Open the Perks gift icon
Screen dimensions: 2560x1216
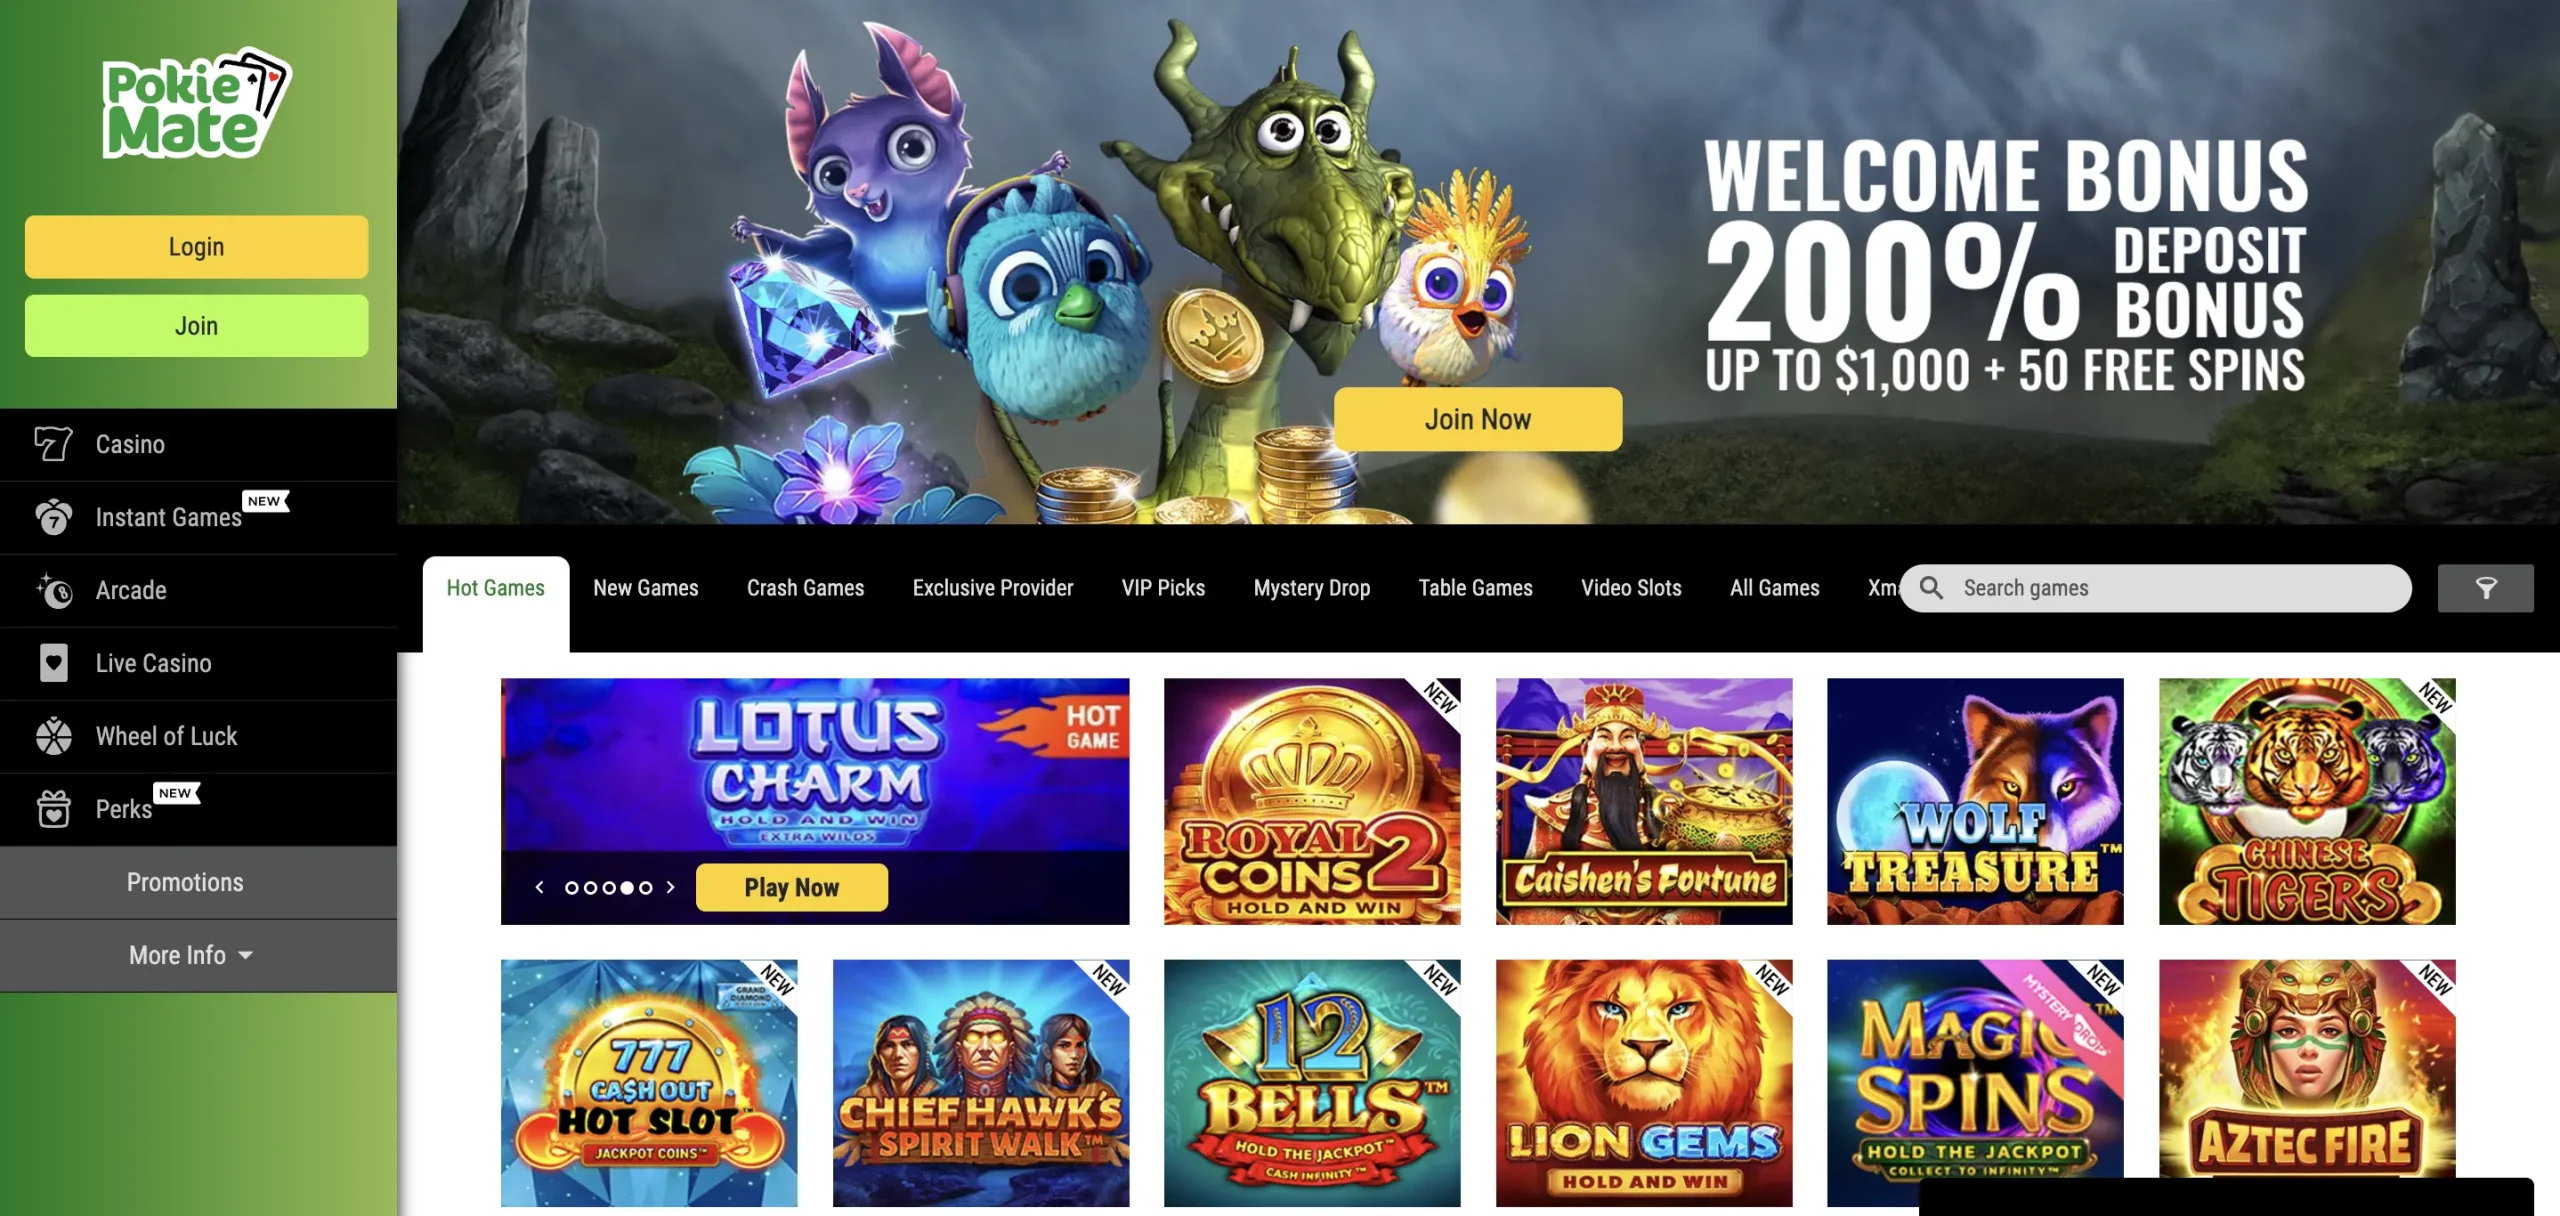pos(53,809)
